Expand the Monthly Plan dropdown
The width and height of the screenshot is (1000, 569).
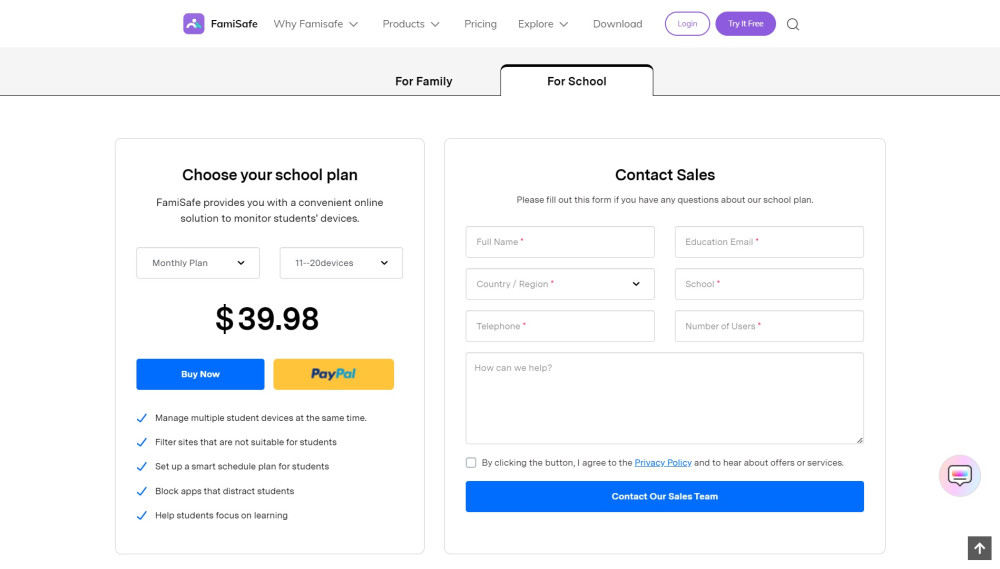(x=198, y=263)
